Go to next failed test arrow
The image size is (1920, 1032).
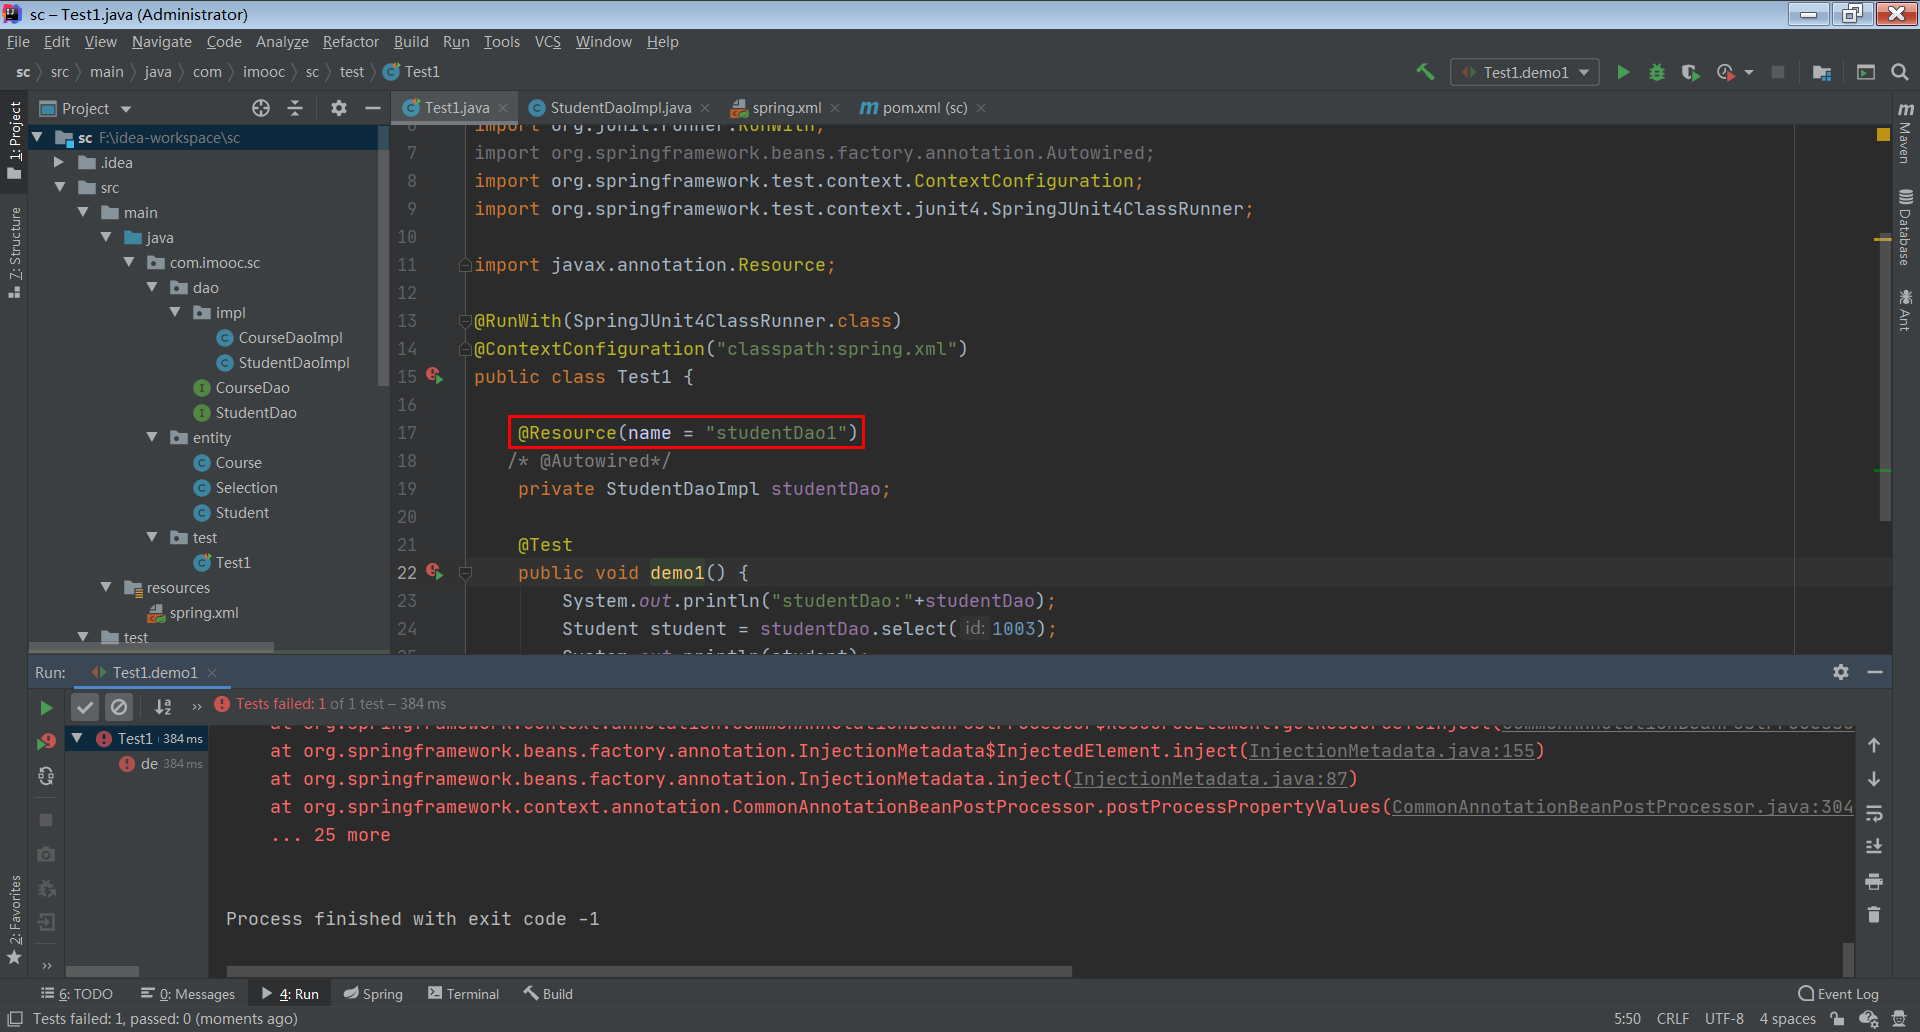point(1874,779)
